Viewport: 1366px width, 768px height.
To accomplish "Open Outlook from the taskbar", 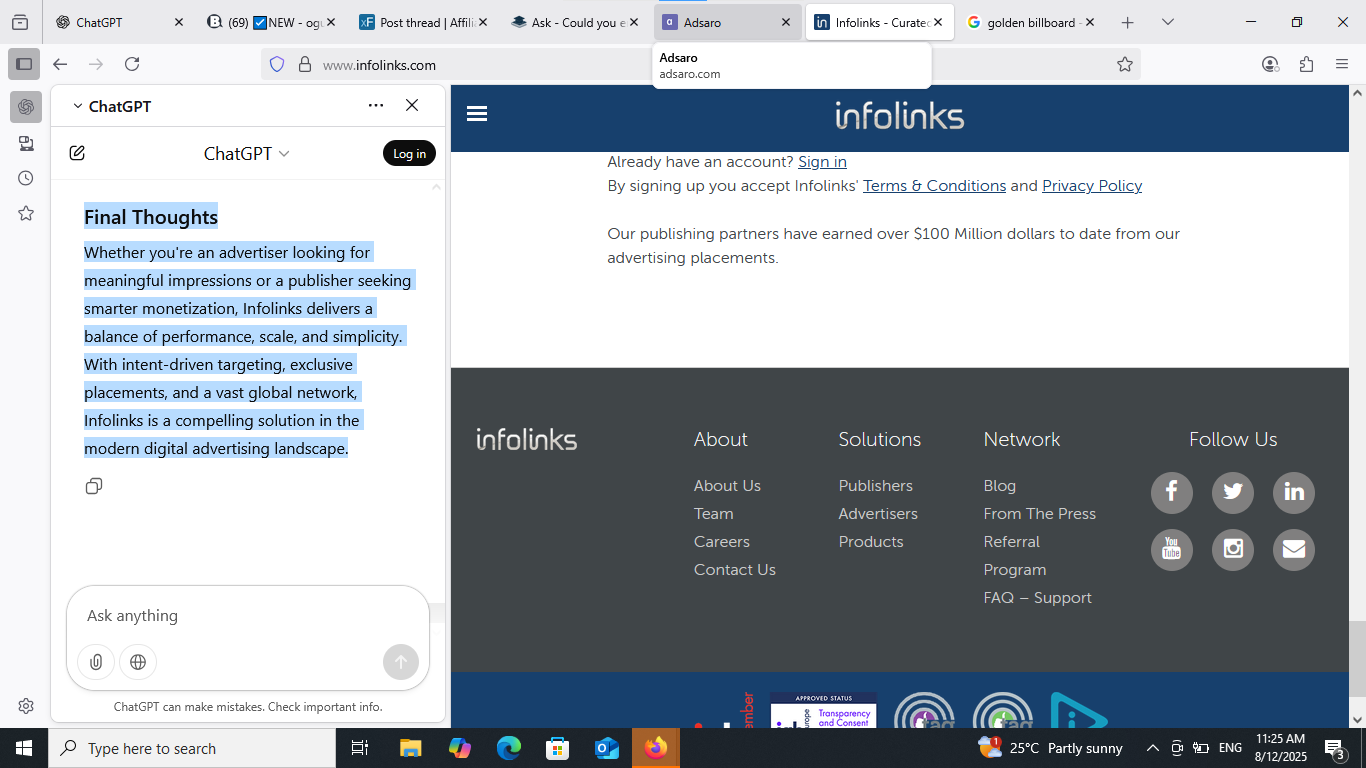I will coord(607,748).
